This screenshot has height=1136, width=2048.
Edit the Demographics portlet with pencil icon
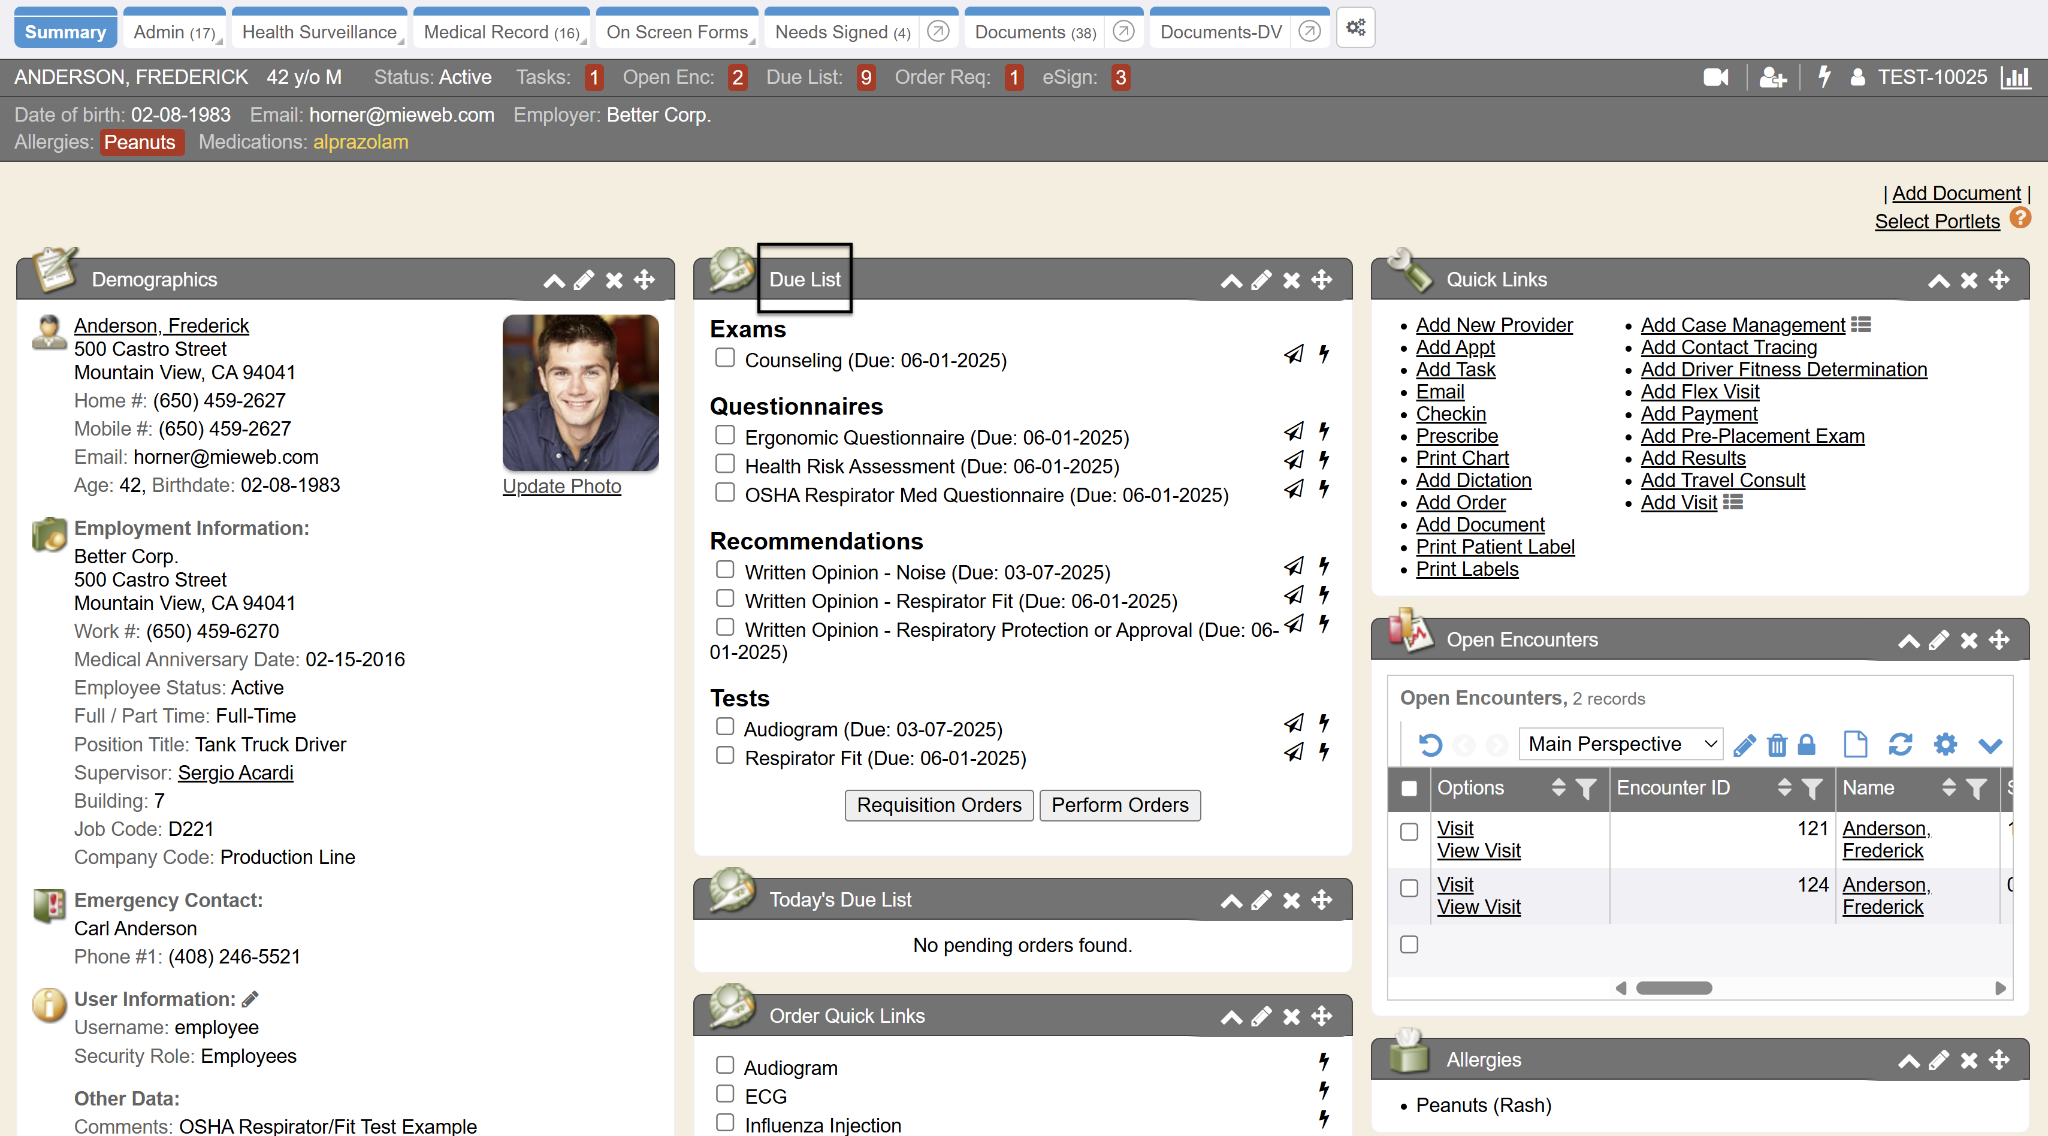584,280
